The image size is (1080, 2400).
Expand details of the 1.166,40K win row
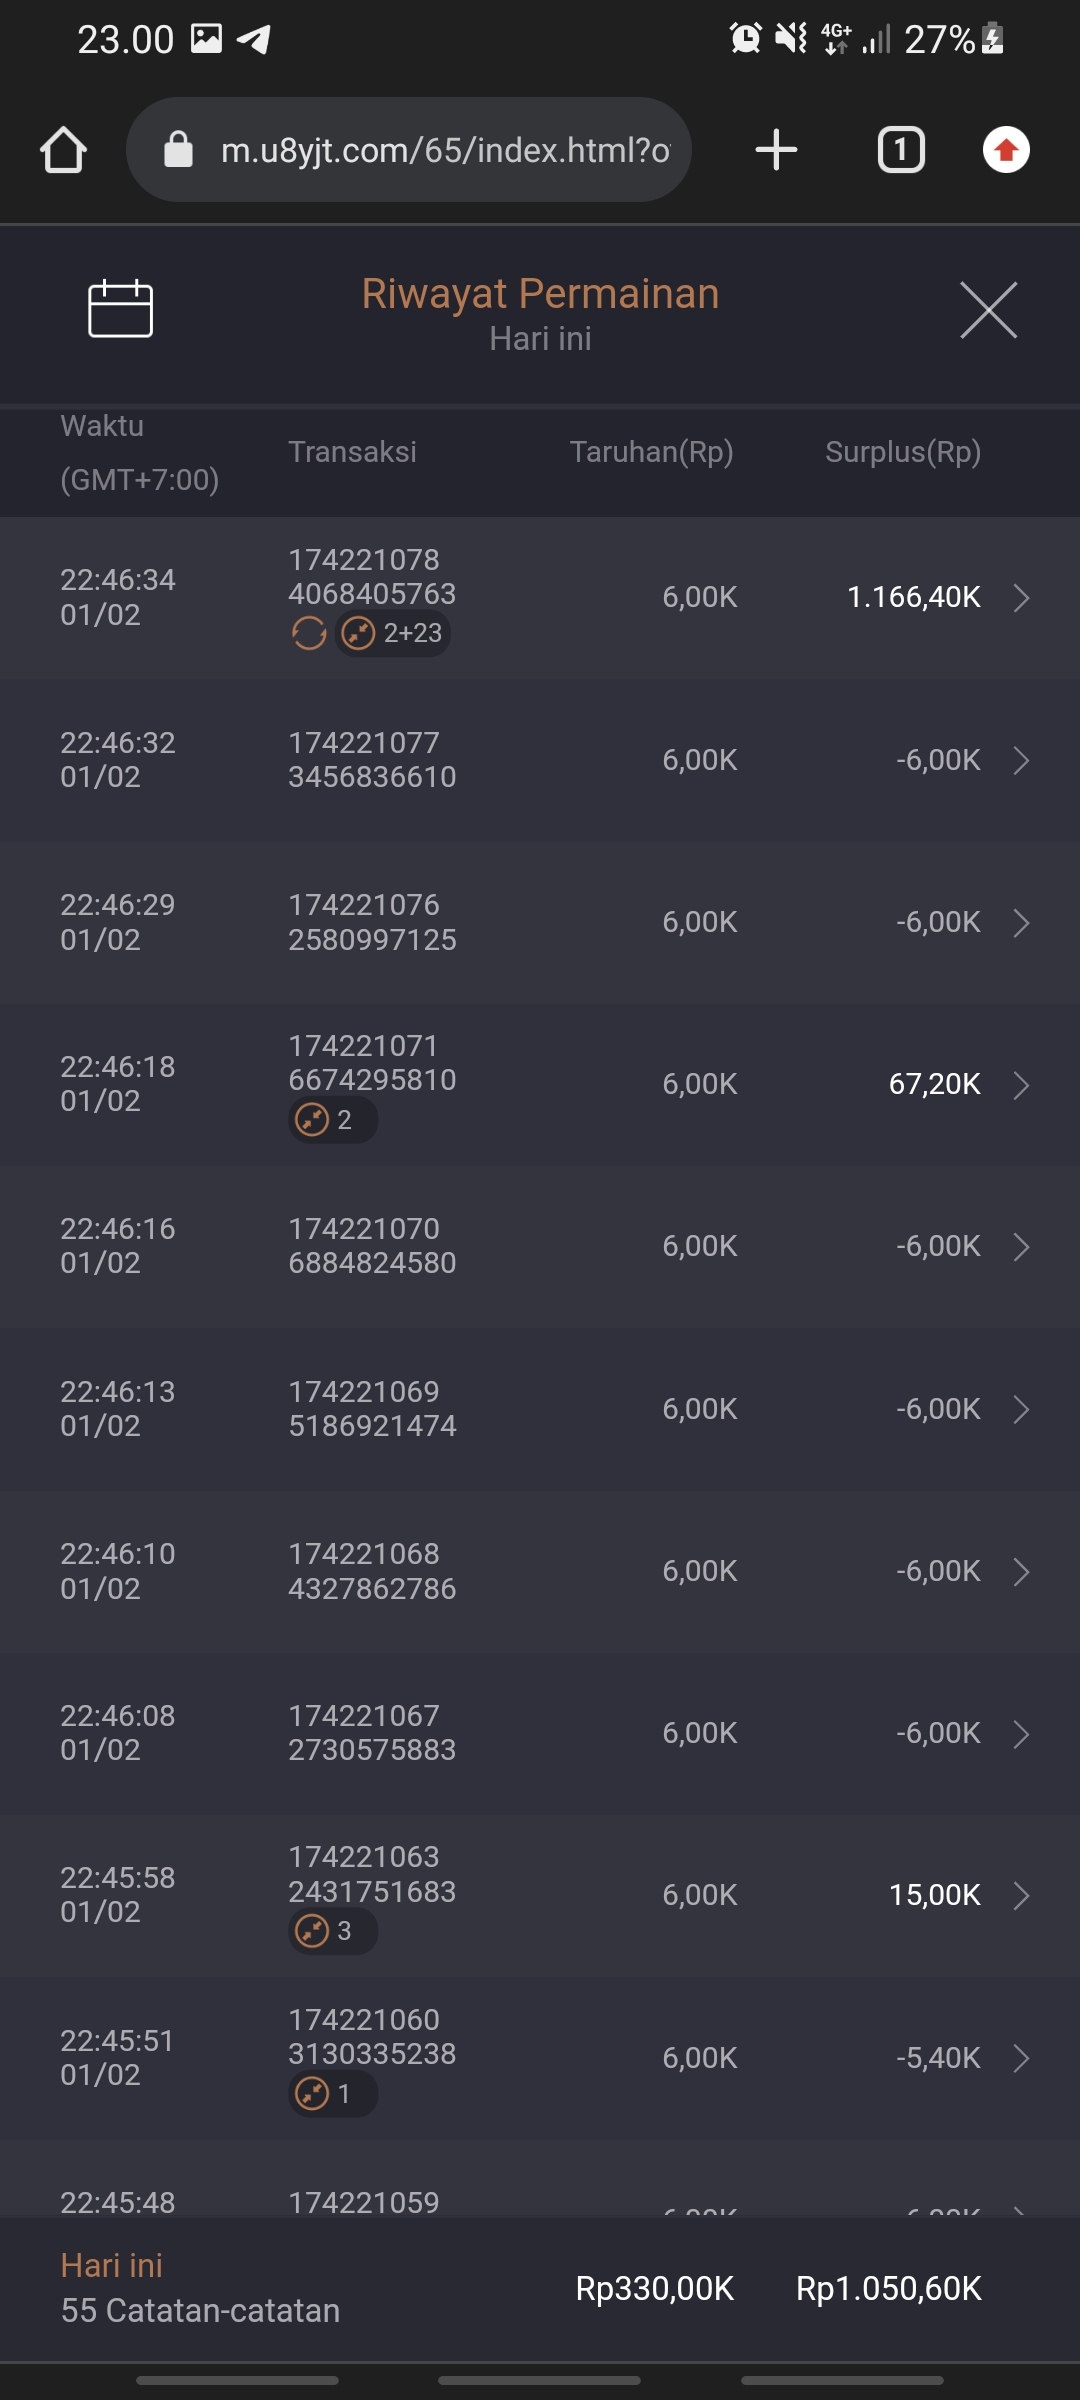[1021, 598]
